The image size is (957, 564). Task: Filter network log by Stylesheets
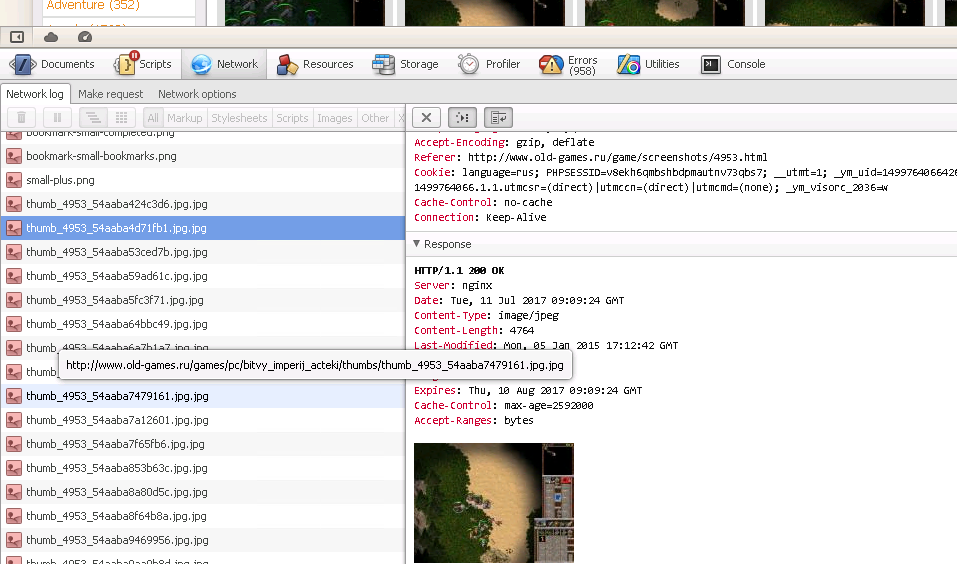coord(239,118)
